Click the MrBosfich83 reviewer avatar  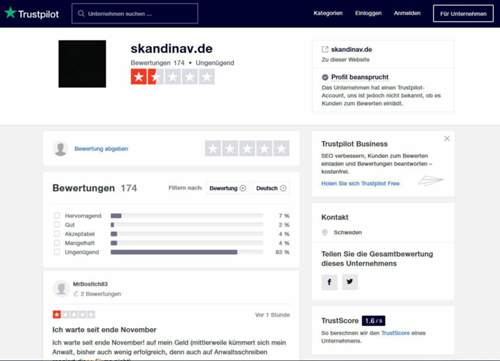(61, 288)
